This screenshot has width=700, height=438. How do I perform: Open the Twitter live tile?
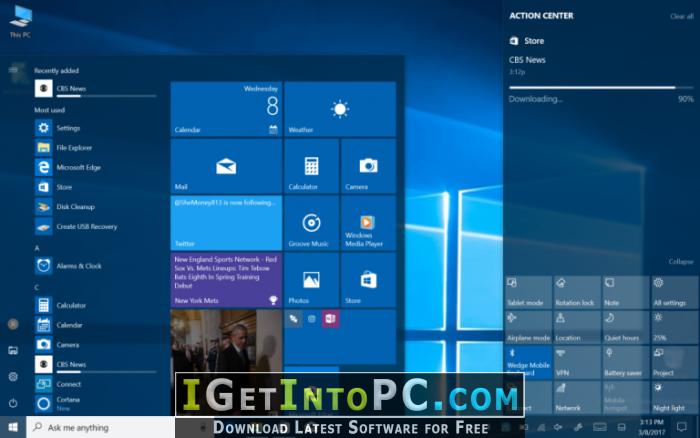[x=226, y=223]
